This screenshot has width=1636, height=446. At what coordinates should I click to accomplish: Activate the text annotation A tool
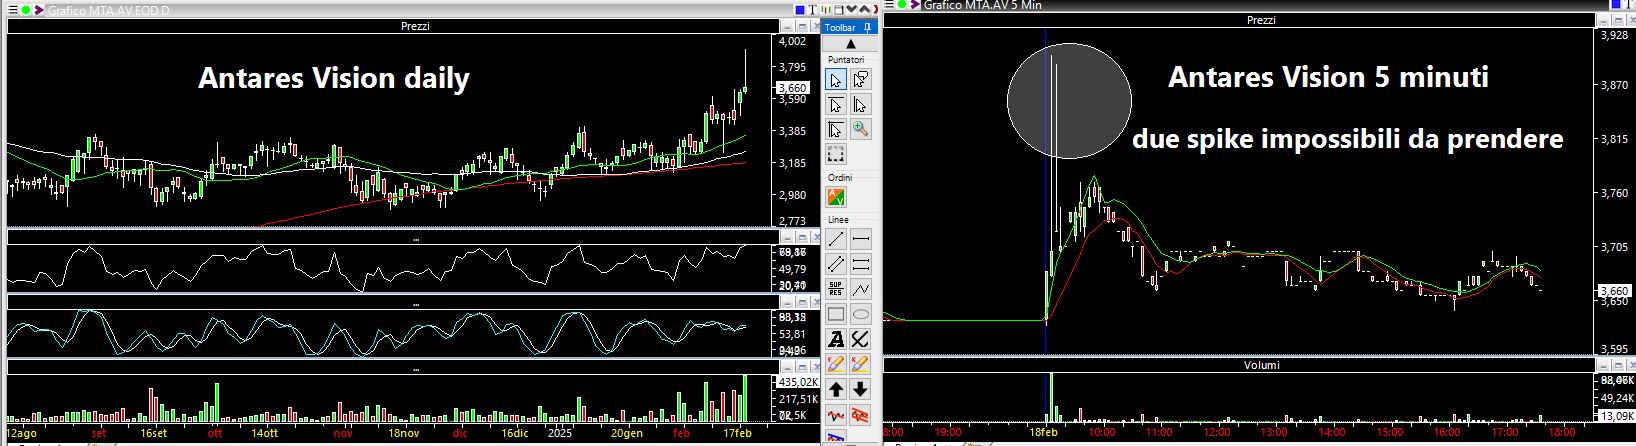coord(836,339)
